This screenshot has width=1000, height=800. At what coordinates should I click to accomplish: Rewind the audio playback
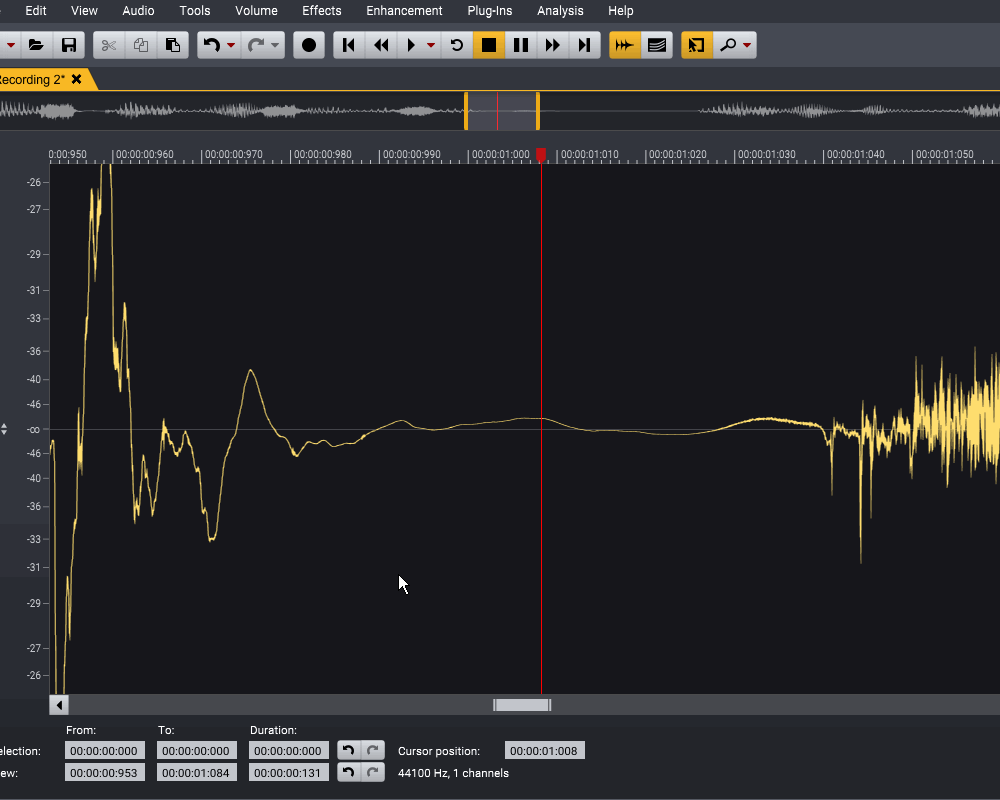pyautogui.click(x=381, y=45)
